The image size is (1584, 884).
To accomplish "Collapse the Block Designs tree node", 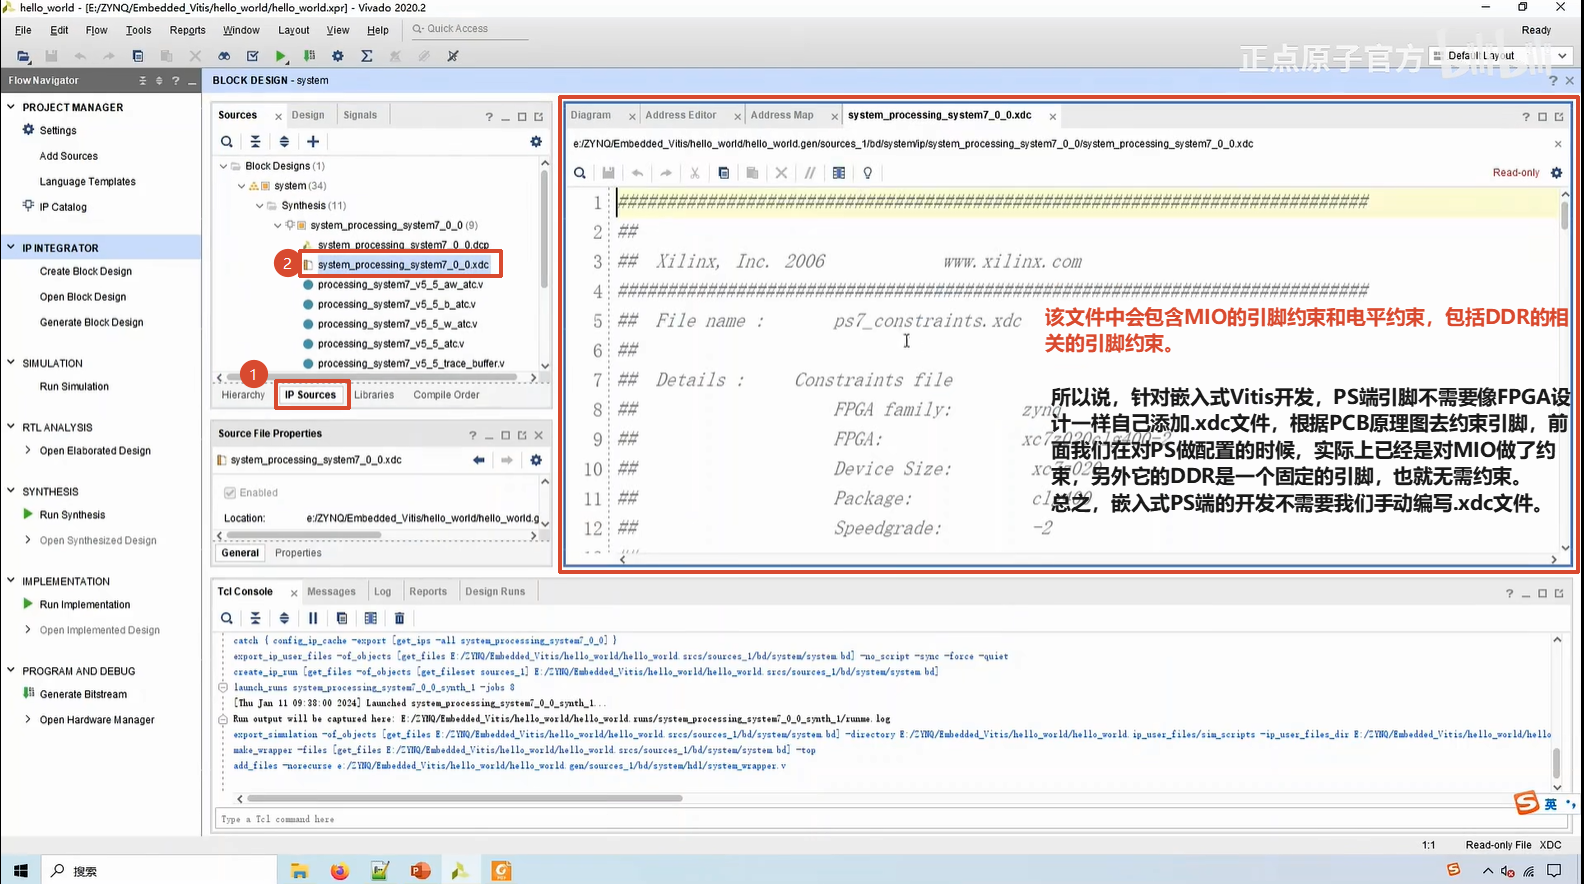I will [223, 166].
